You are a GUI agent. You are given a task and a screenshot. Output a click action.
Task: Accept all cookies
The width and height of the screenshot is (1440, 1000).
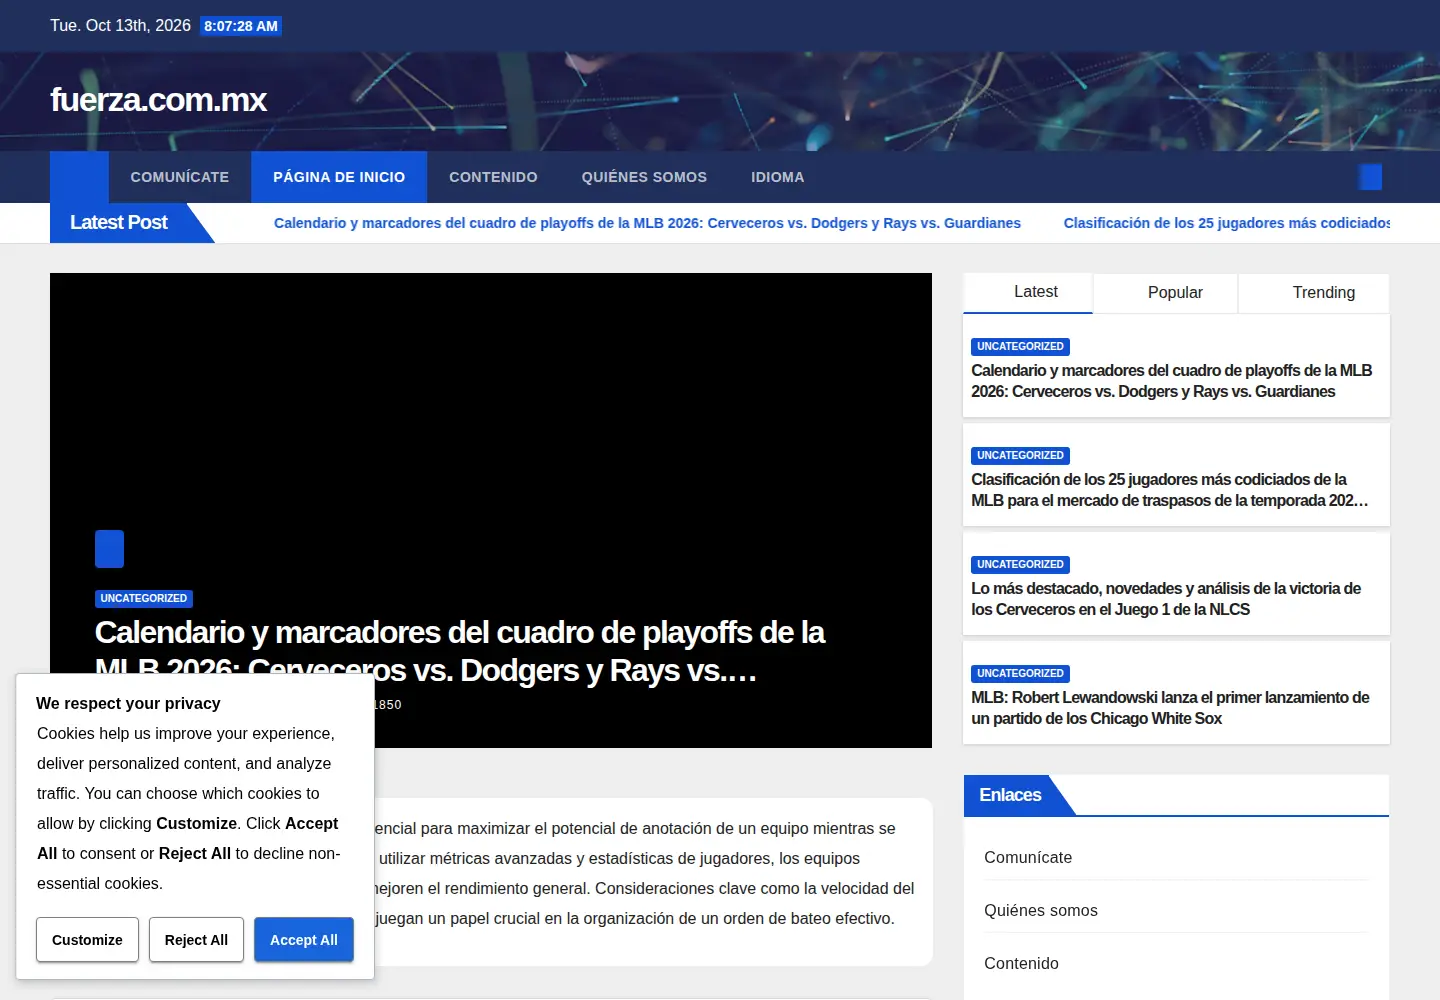pos(304,940)
